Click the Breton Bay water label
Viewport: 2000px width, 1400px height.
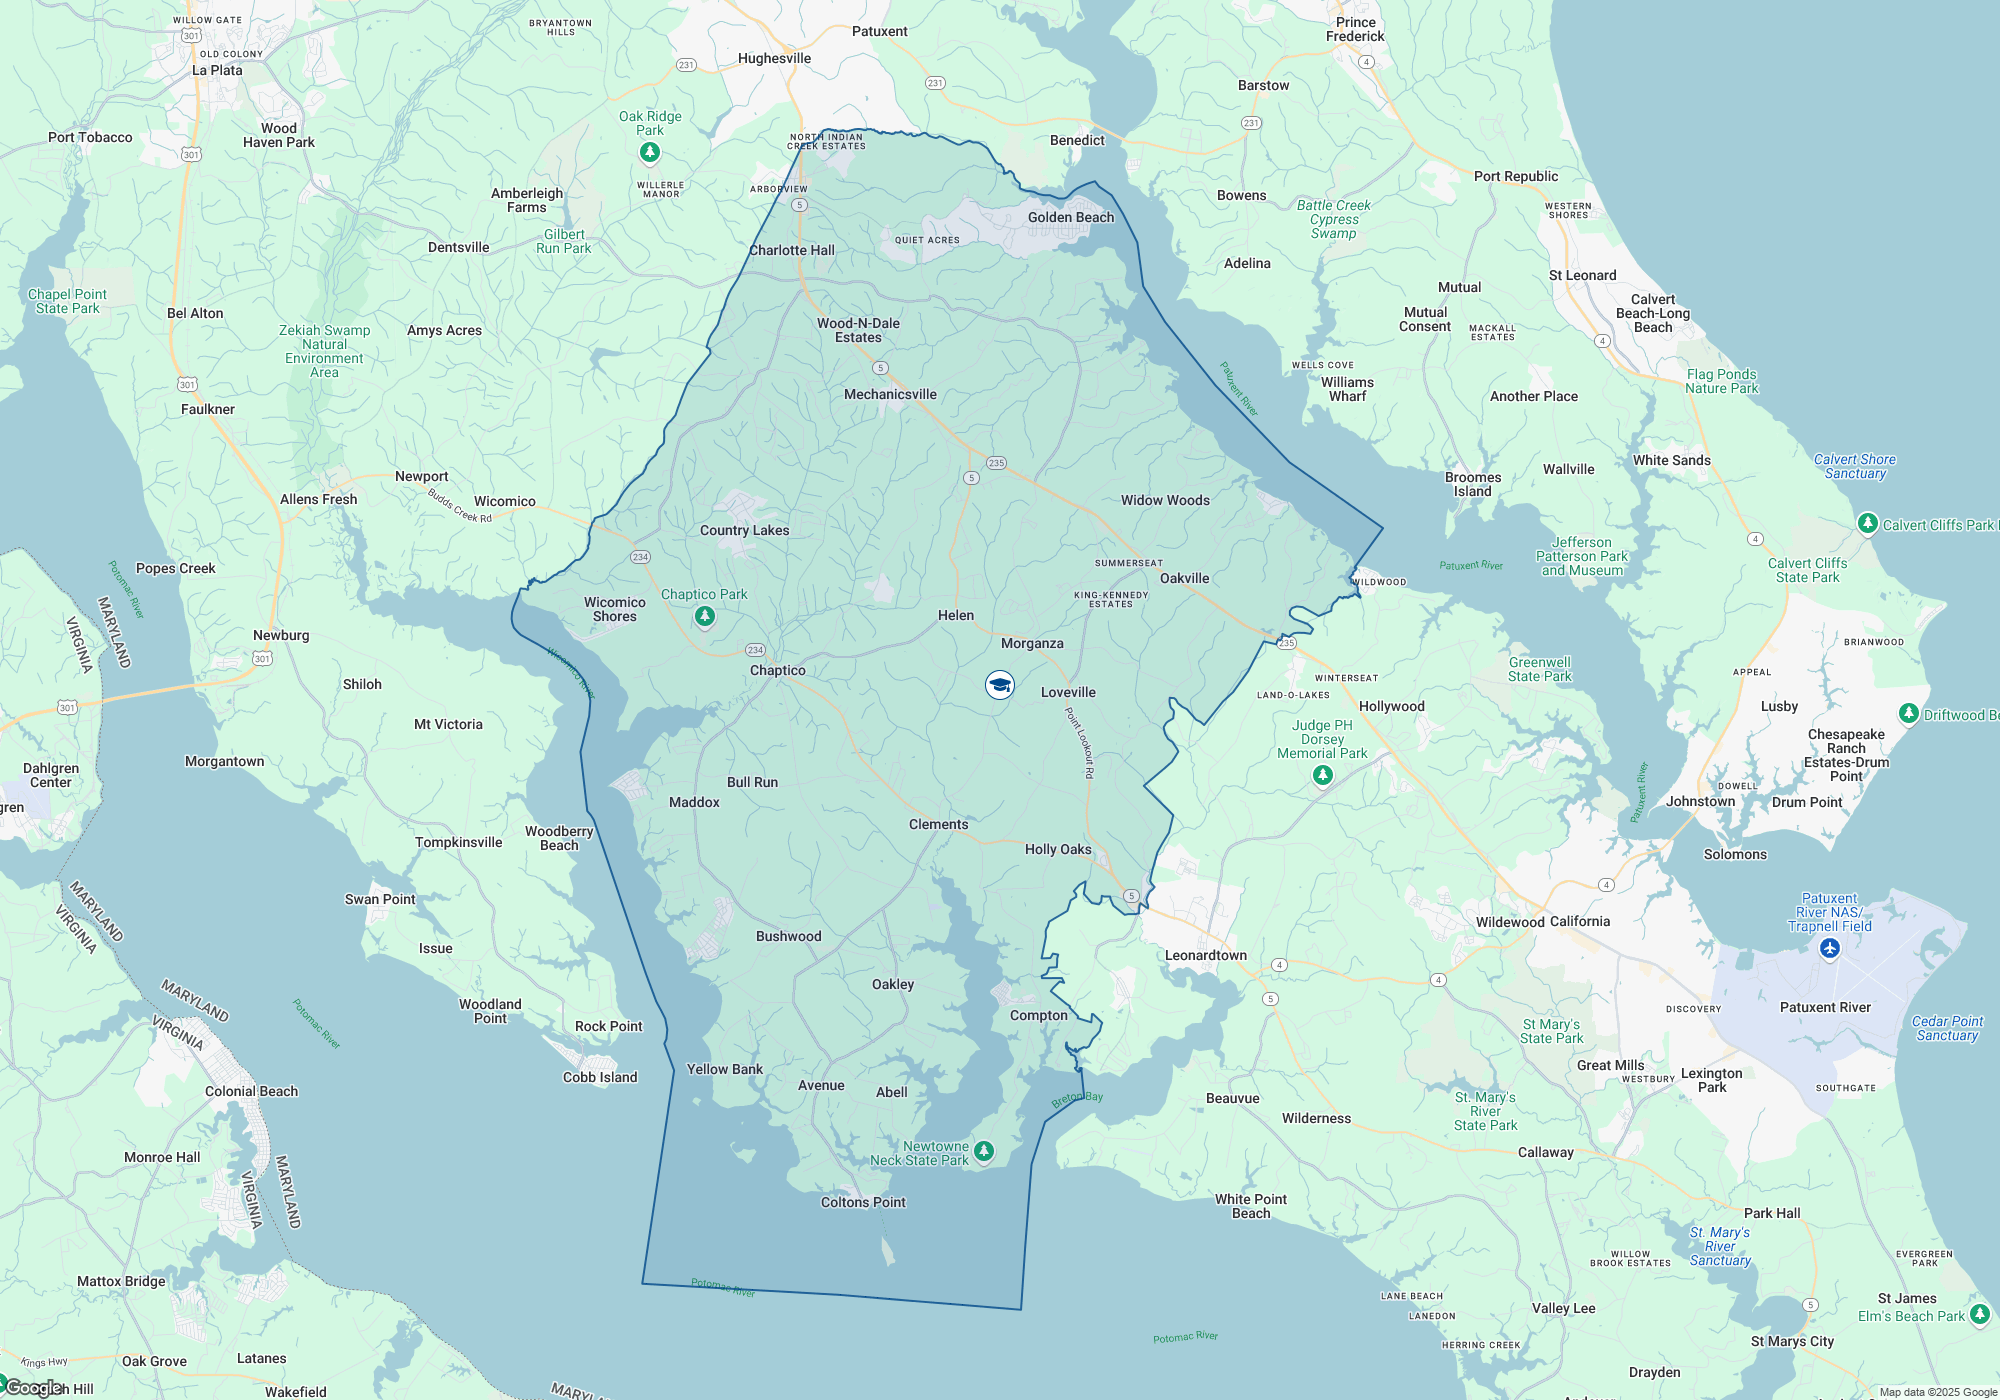(x=1077, y=1099)
